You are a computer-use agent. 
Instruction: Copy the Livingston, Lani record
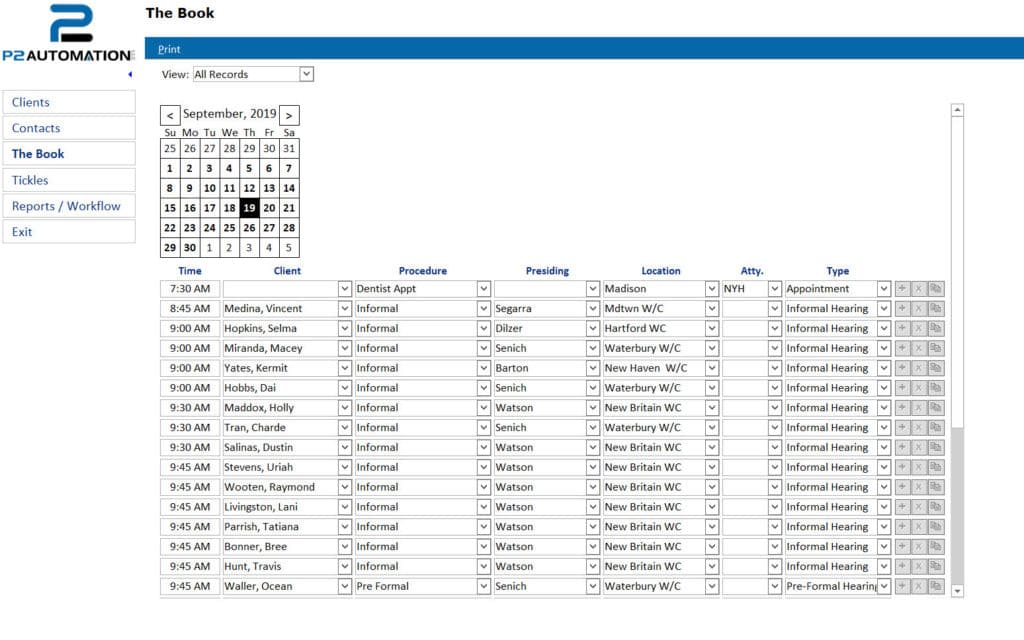point(935,507)
